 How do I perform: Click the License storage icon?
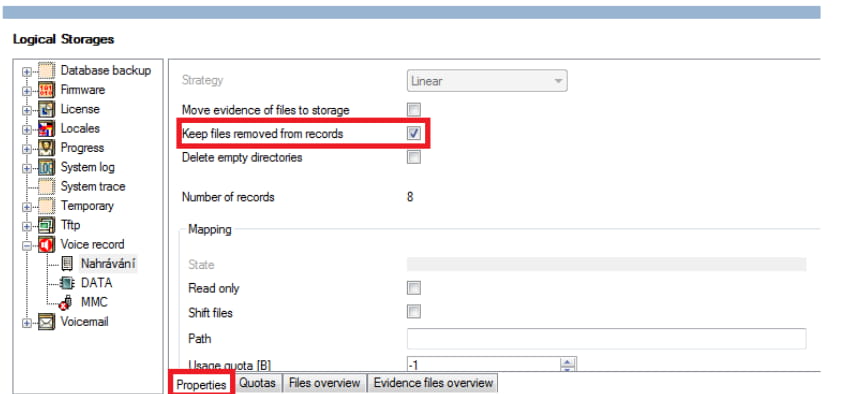[x=47, y=110]
